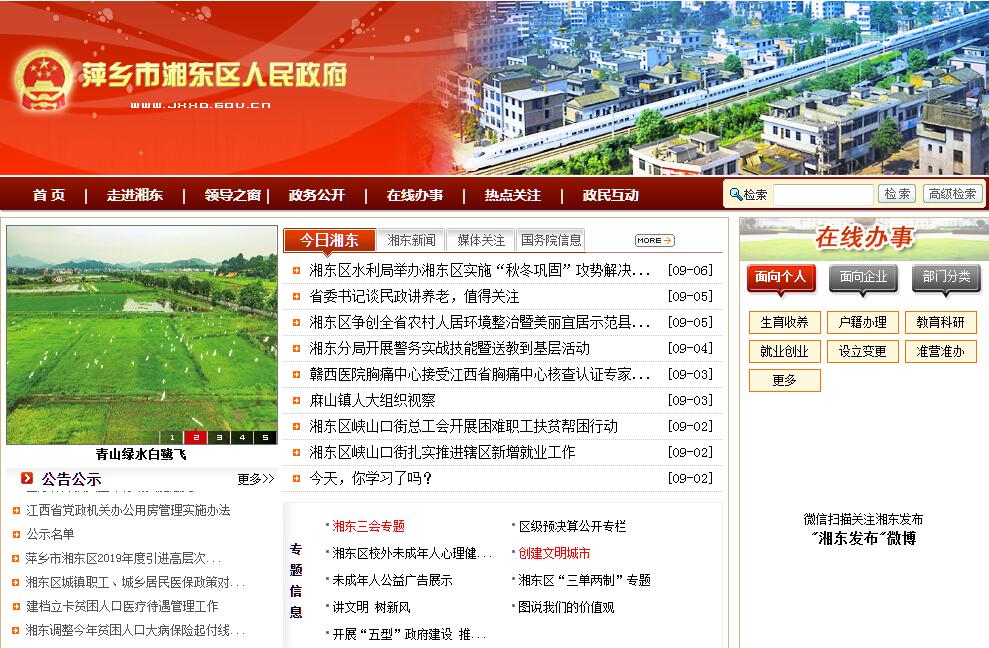Image resolution: width=989 pixels, height=648 pixels.
Task: Open the 湘东三会专题 special topic link
Action: coord(368,526)
